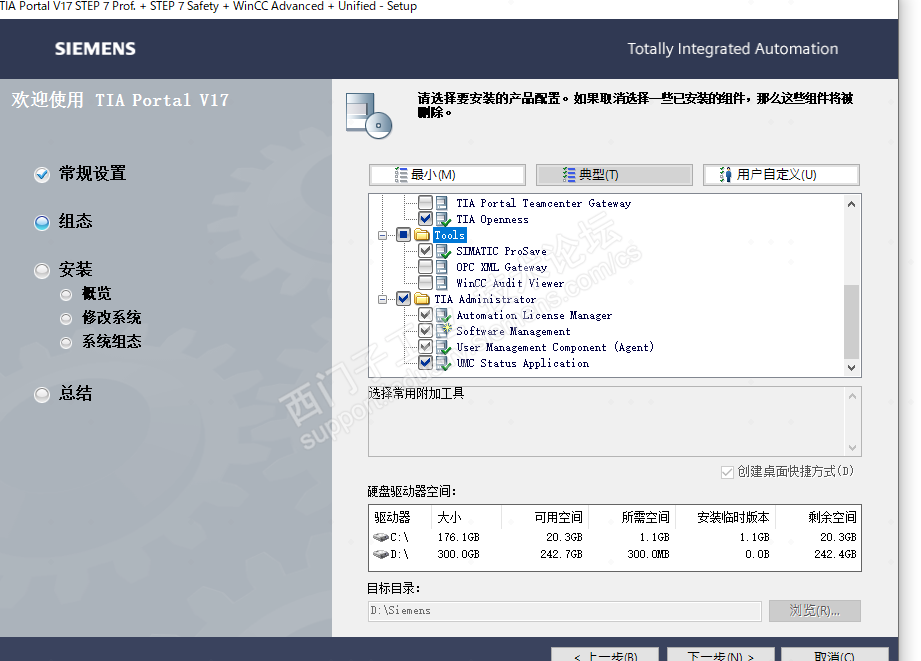The height and width of the screenshot is (661, 921).
Task: Toggle the 创建桌面快捷方式 checkbox
Action: click(x=727, y=472)
